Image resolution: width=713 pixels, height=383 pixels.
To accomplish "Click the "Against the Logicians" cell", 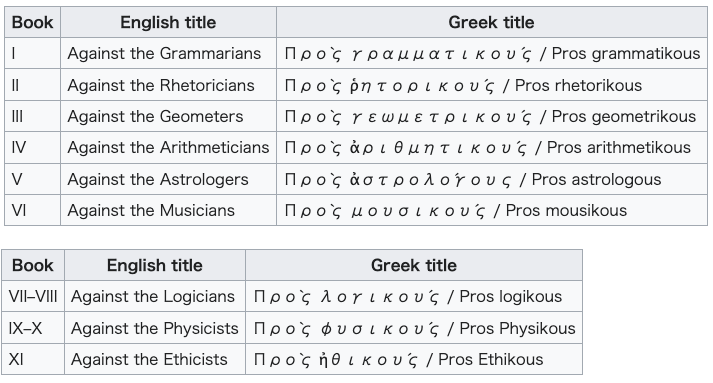I will 155,296.
